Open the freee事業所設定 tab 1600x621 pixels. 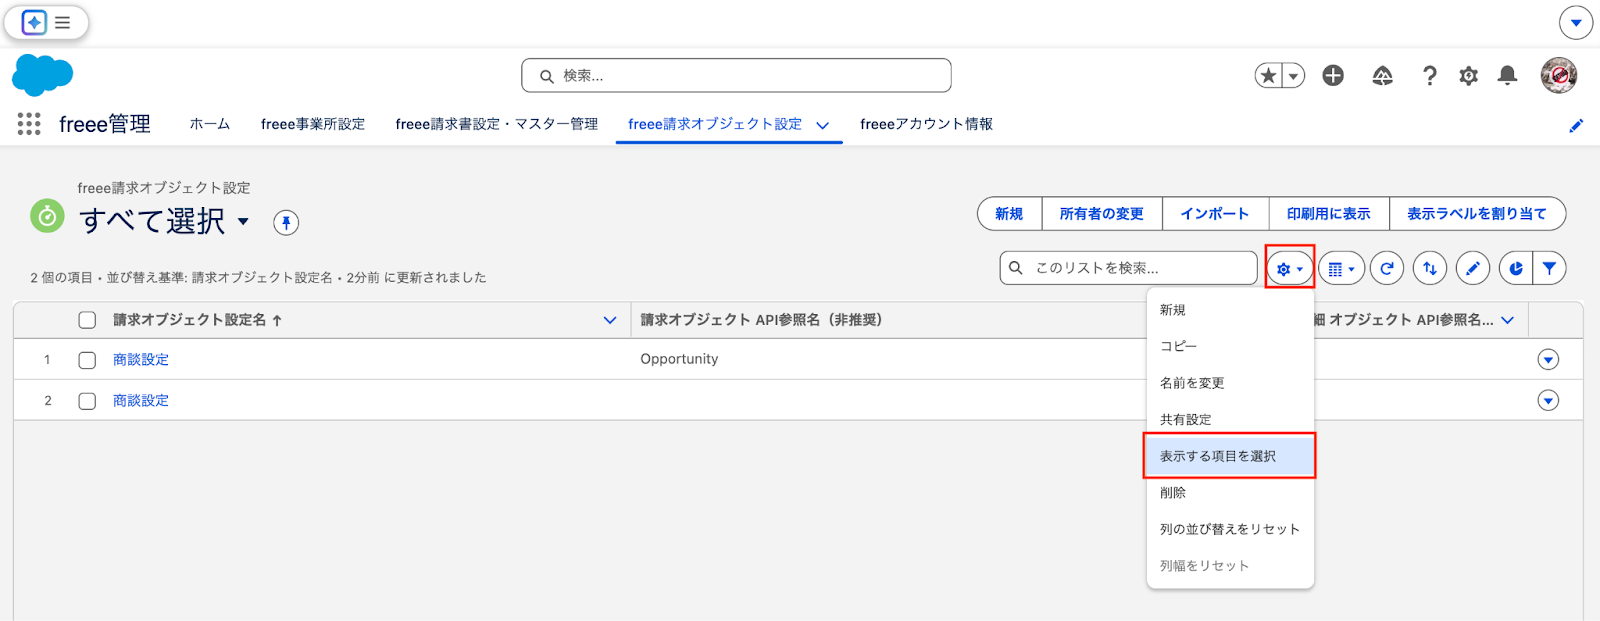pos(313,124)
